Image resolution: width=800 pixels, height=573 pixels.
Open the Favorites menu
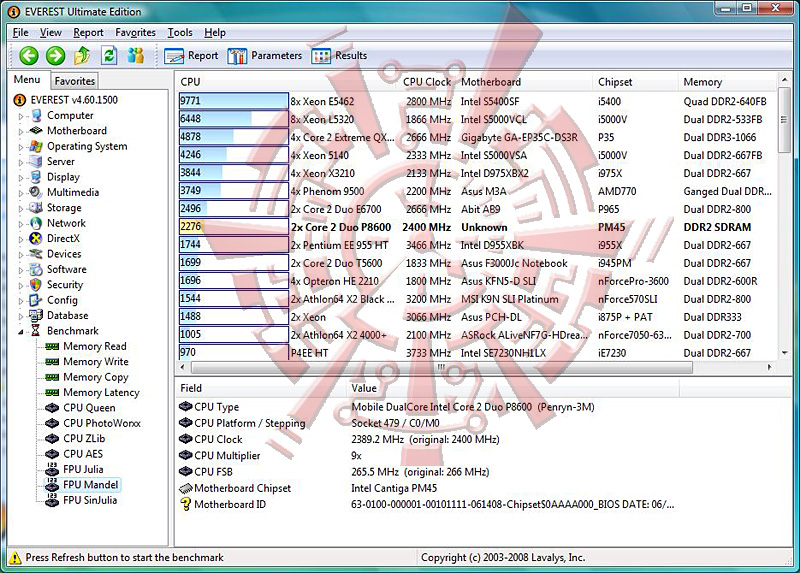click(x=135, y=33)
